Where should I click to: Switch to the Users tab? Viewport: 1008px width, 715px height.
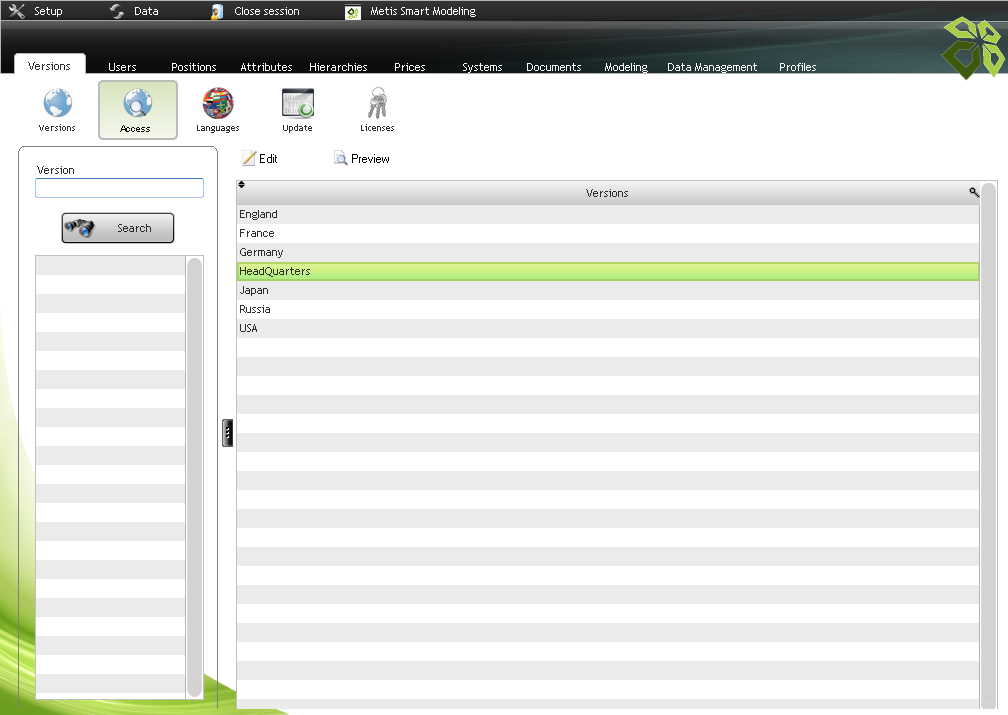pos(122,67)
